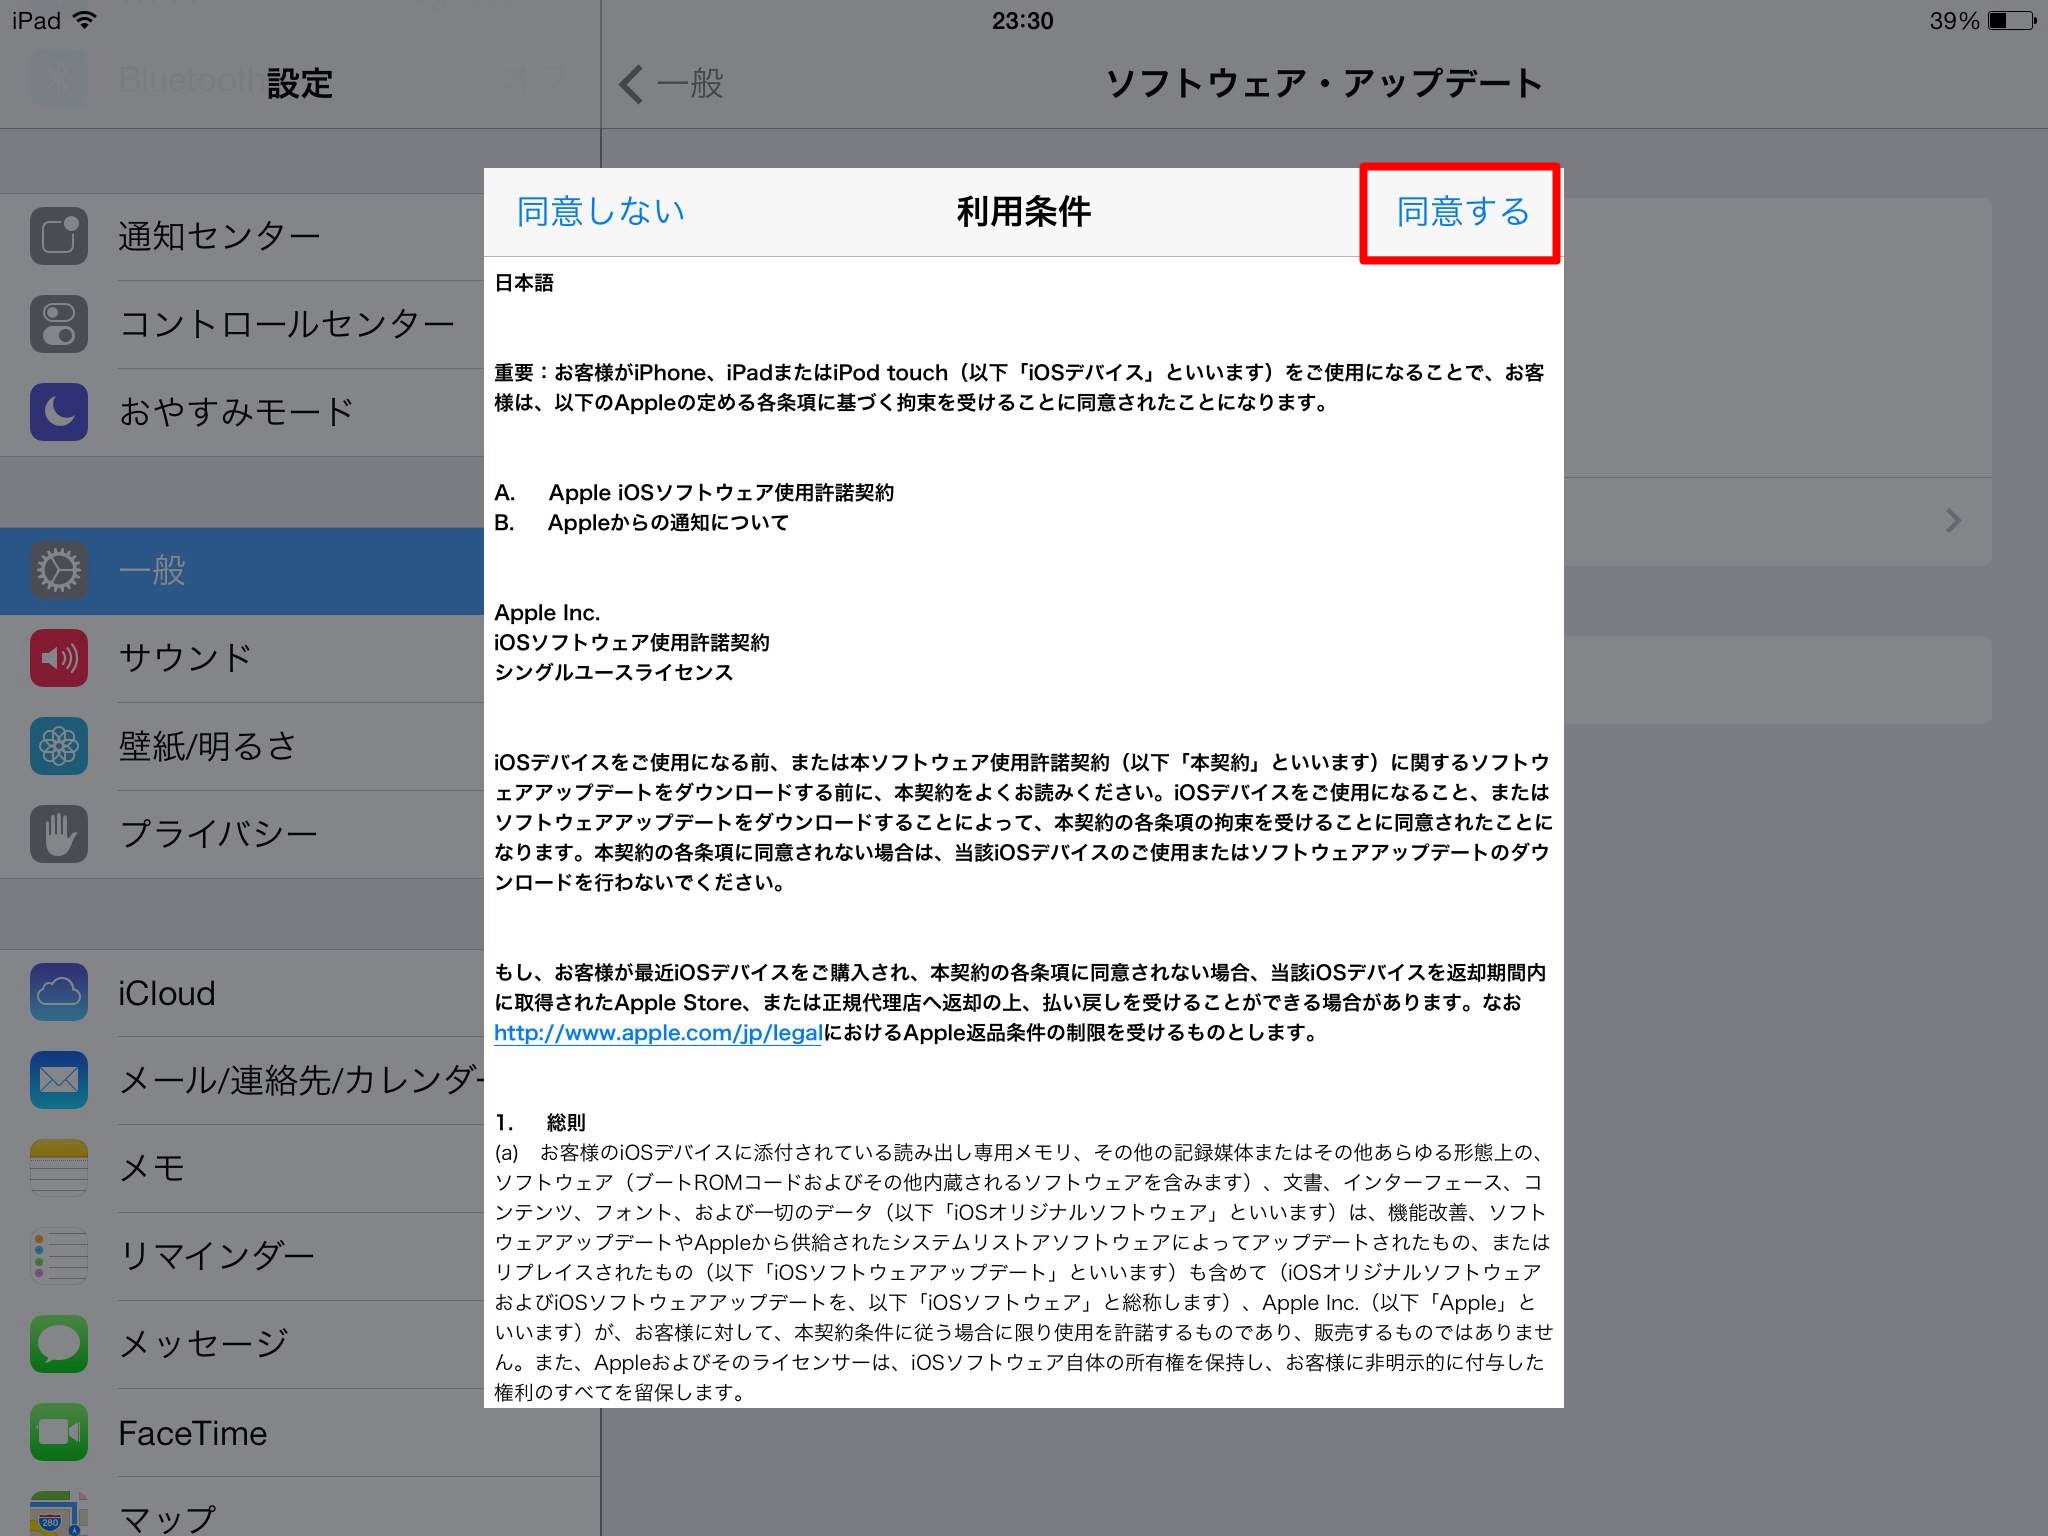Select the メモ row label
Viewport: 2048px width, 1536px height.
coord(152,1168)
